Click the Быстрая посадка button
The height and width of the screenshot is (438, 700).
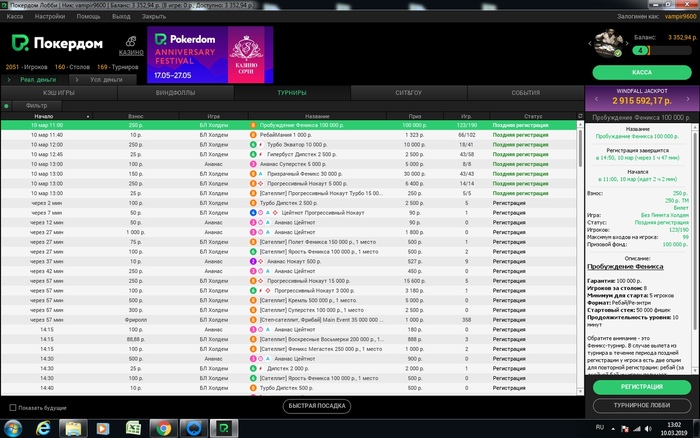click(x=317, y=406)
